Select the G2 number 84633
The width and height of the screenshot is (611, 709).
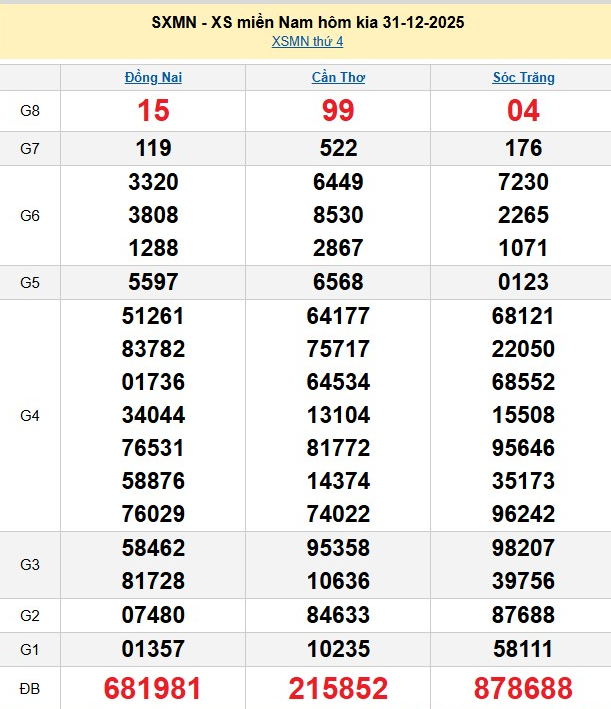(338, 614)
